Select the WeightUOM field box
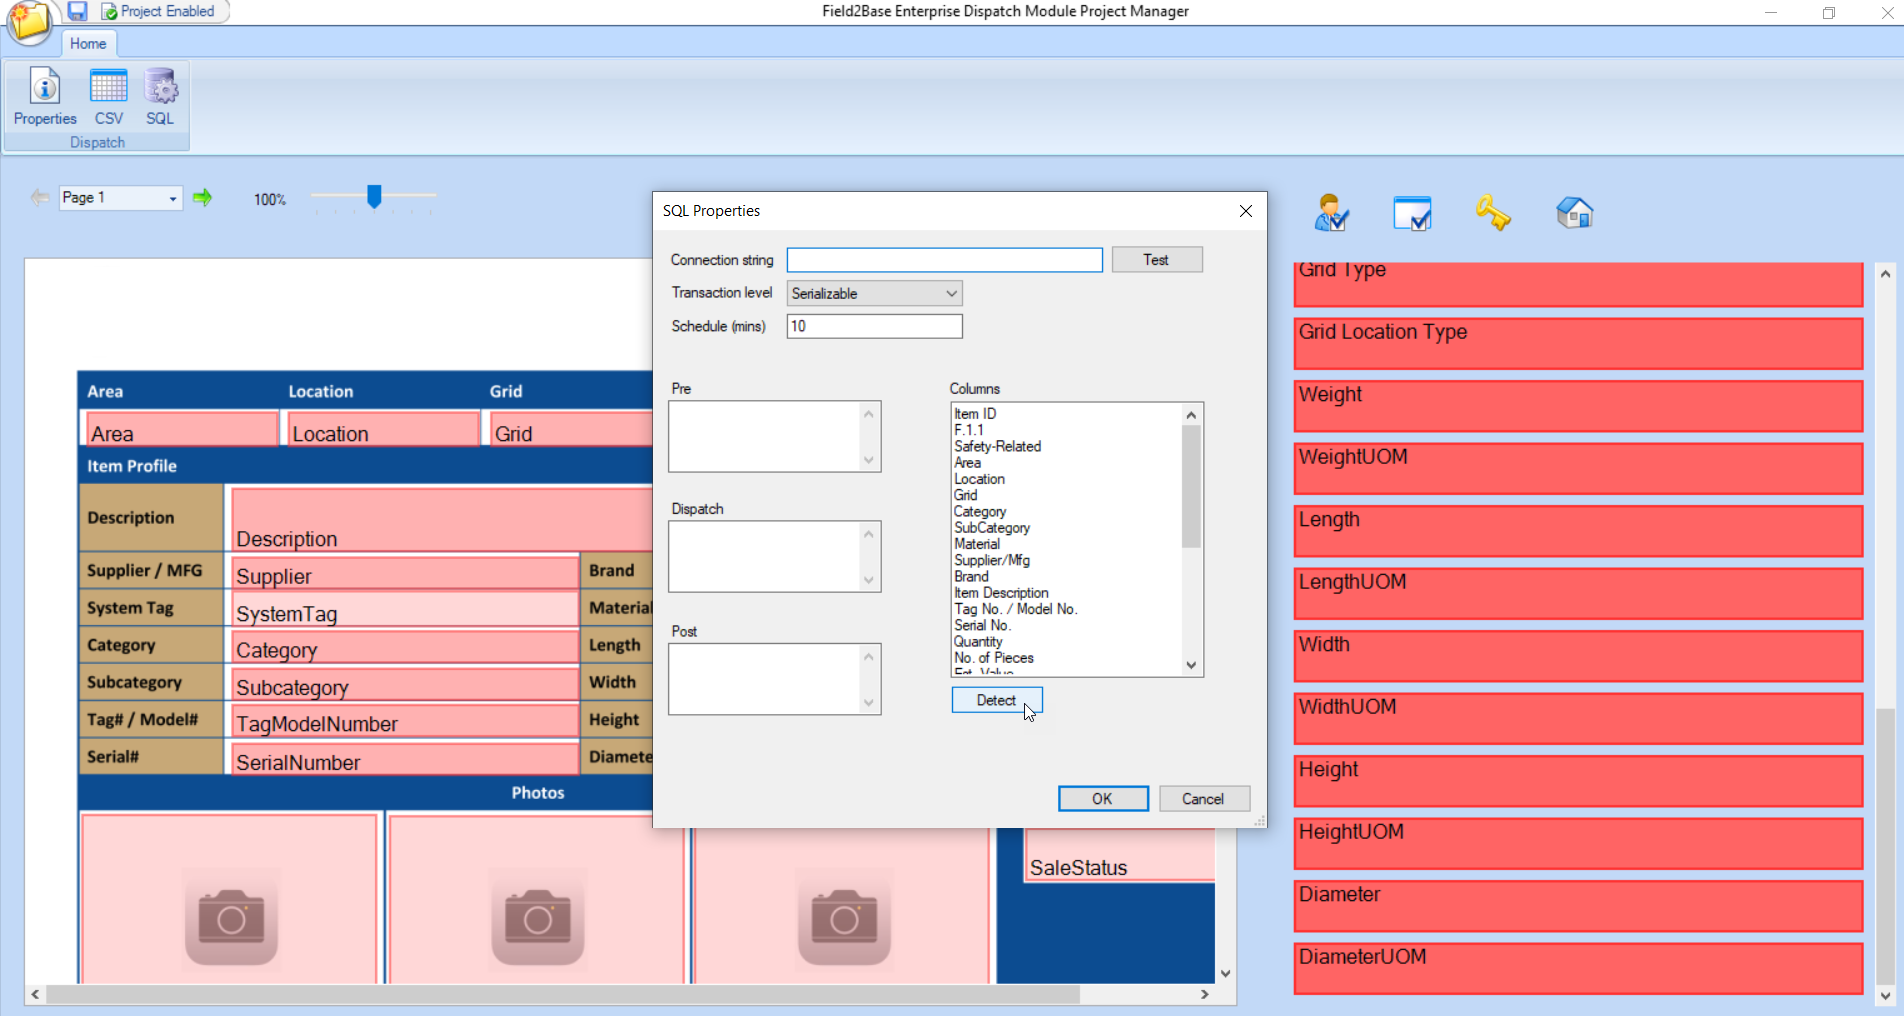Image resolution: width=1904 pixels, height=1016 pixels. [1578, 468]
